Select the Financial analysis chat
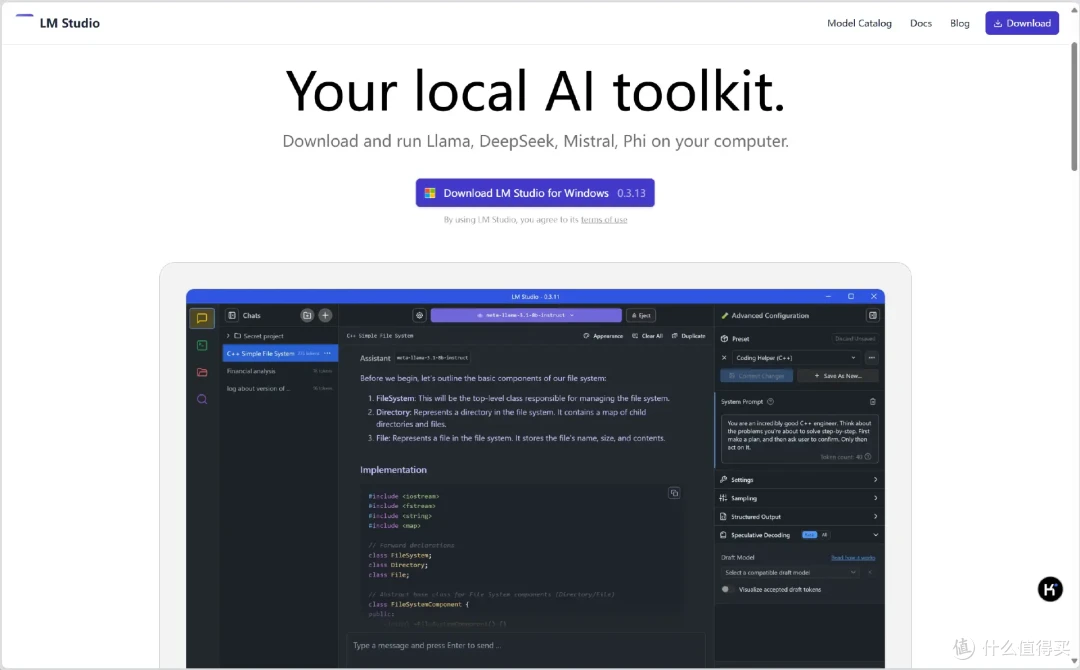Image resolution: width=1080 pixels, height=670 pixels. coord(280,371)
